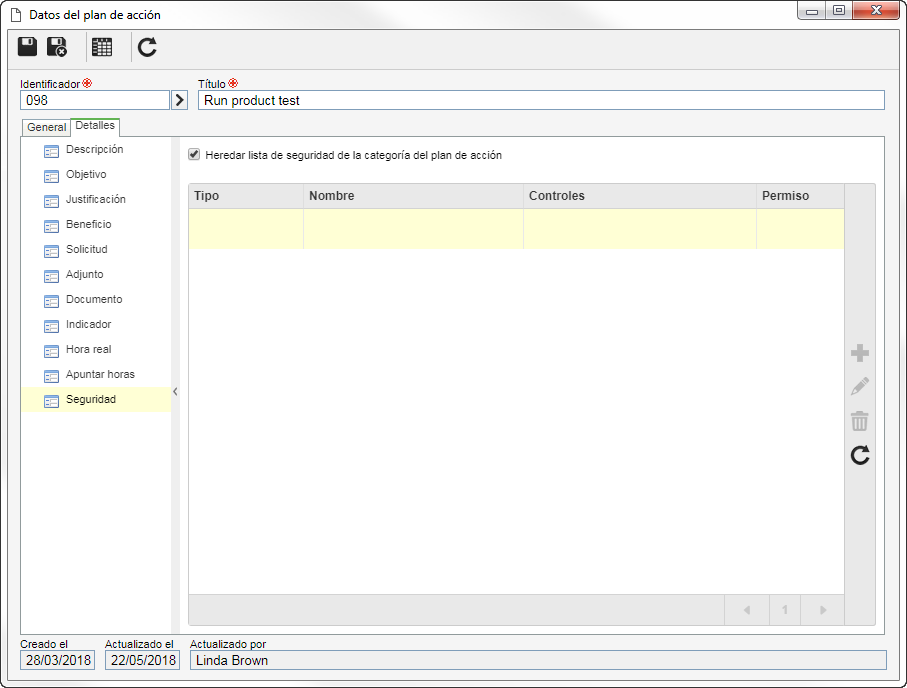The width and height of the screenshot is (907, 688).
Task: Click the Save floppy disk icon
Action: 27,47
